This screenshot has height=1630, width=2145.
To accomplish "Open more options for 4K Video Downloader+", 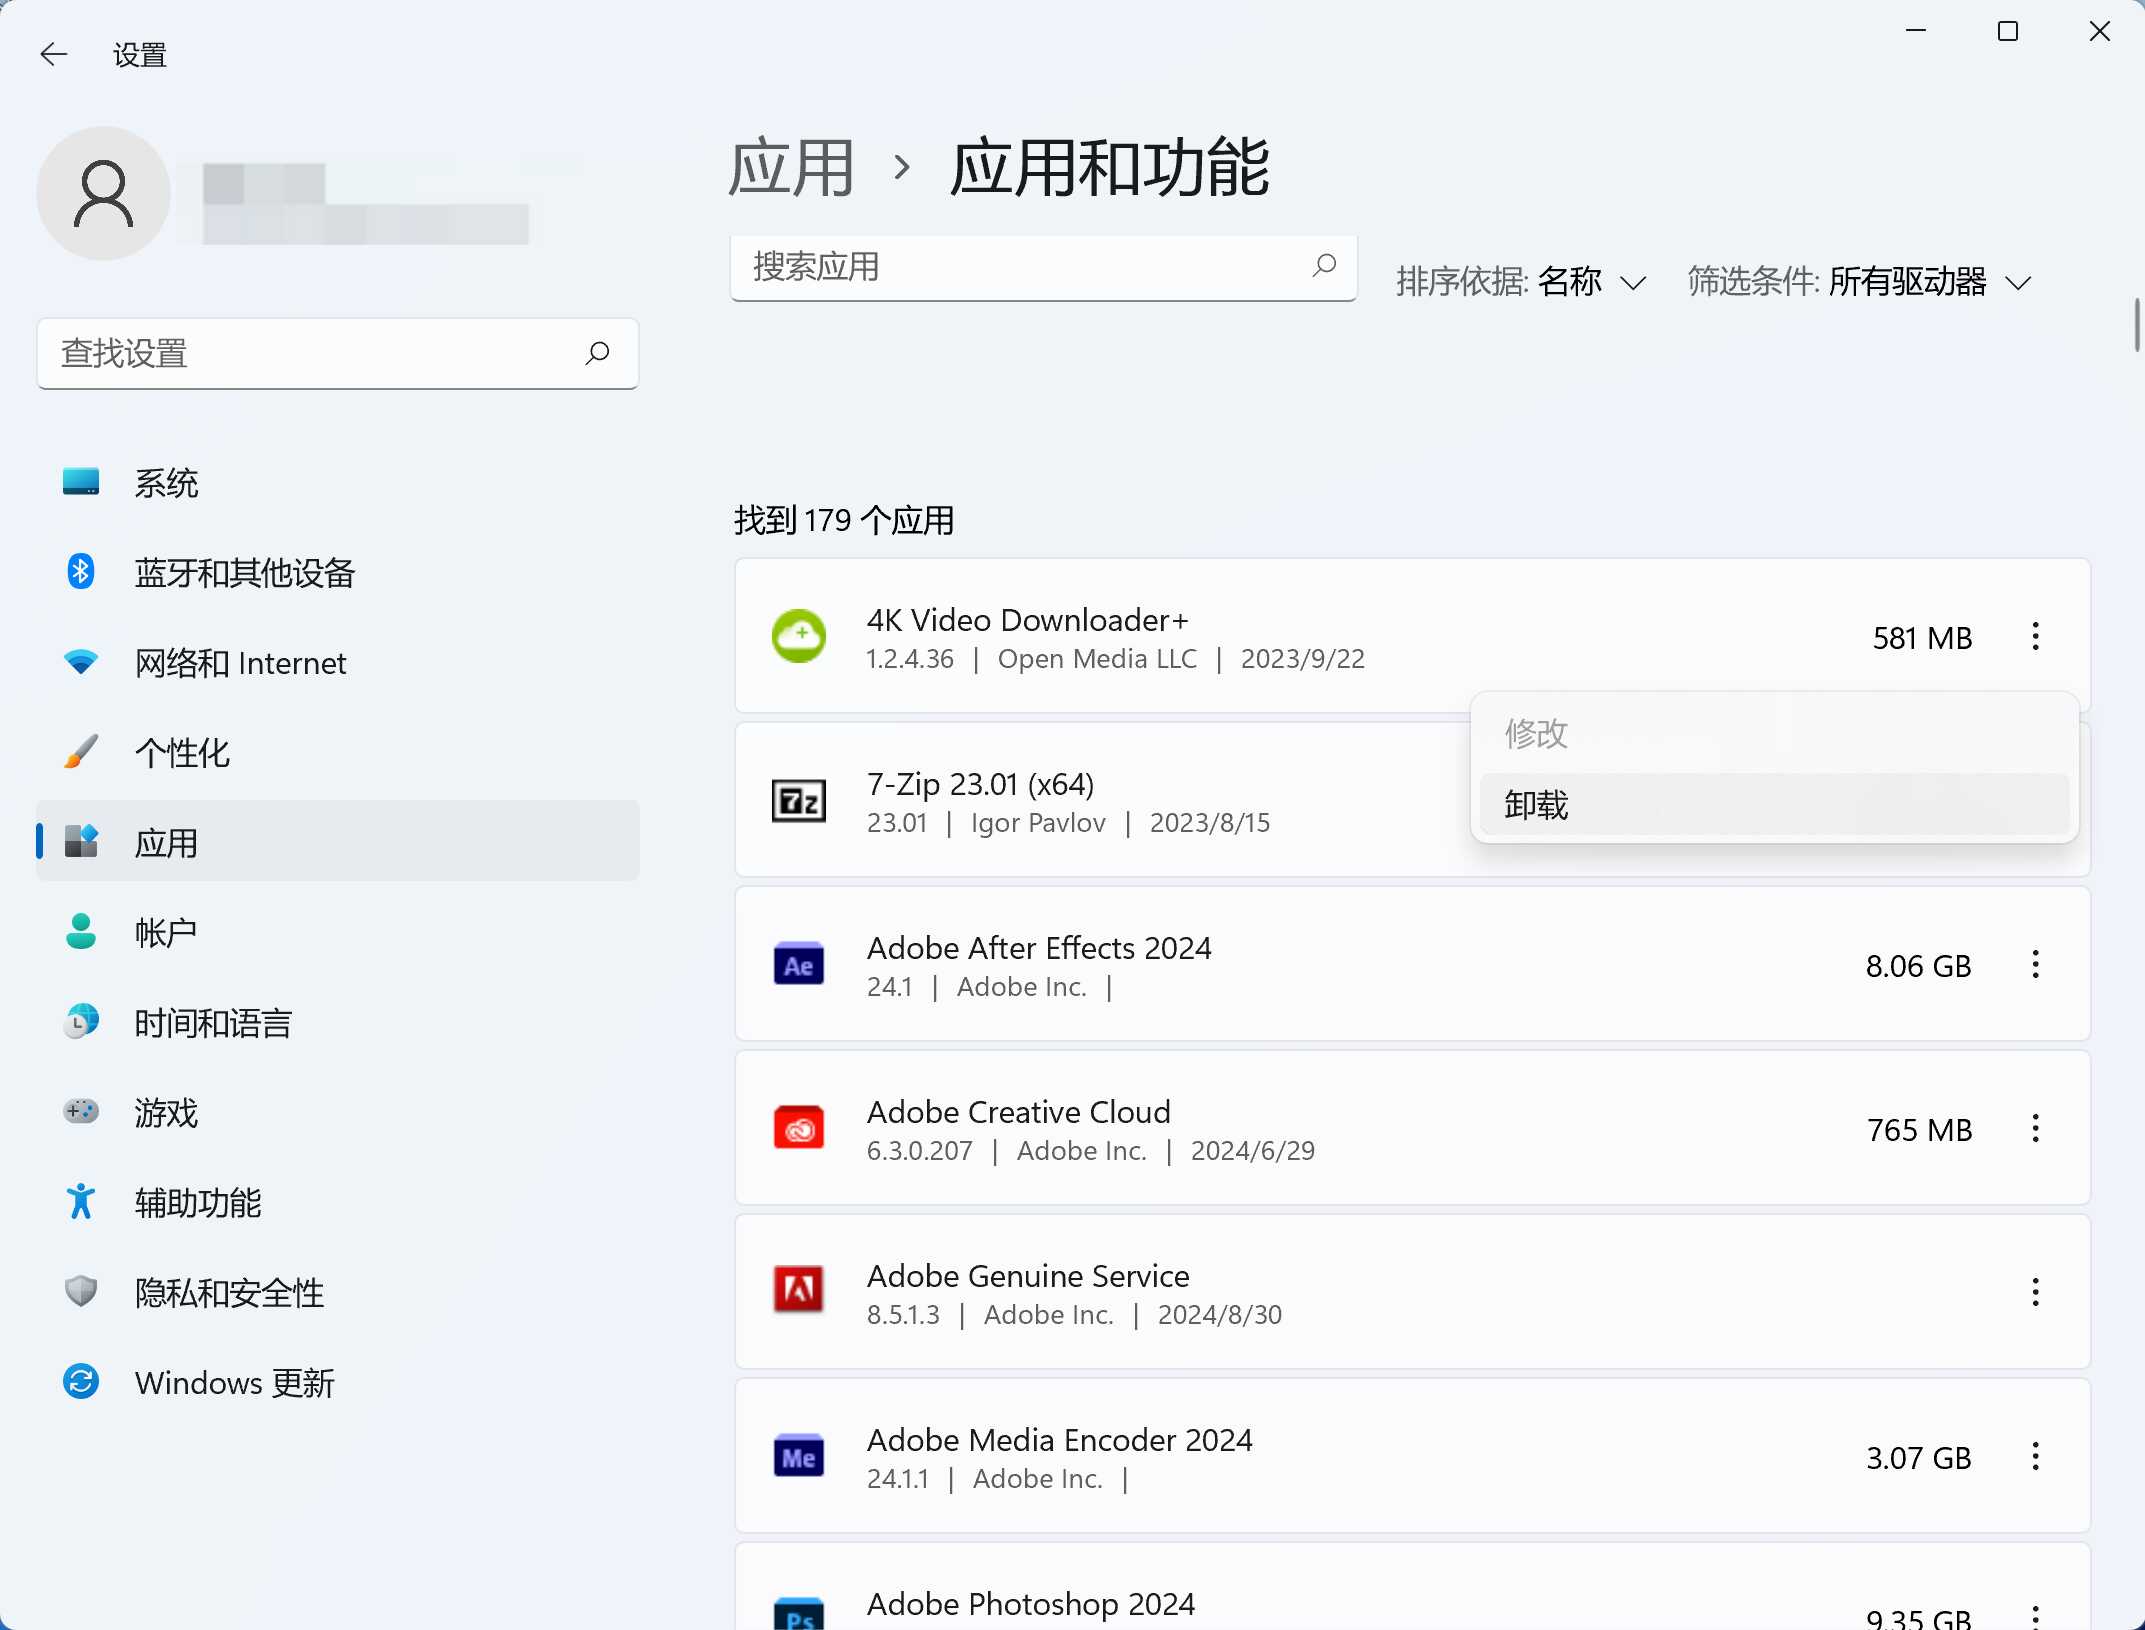I will click(2035, 636).
